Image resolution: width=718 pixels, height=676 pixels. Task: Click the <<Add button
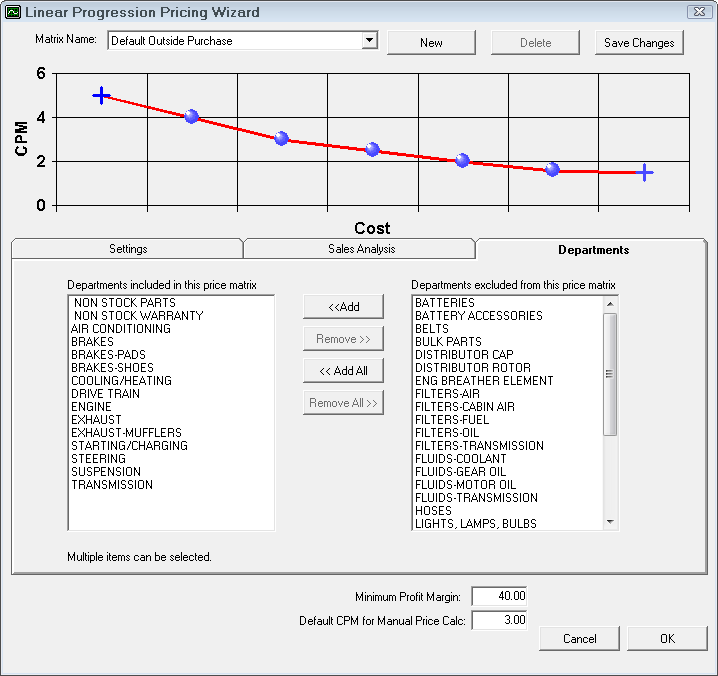click(x=343, y=307)
